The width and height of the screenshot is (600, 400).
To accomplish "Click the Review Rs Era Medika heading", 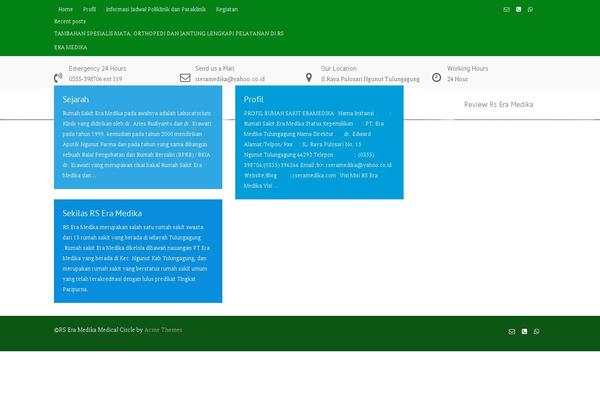I will [498, 104].
